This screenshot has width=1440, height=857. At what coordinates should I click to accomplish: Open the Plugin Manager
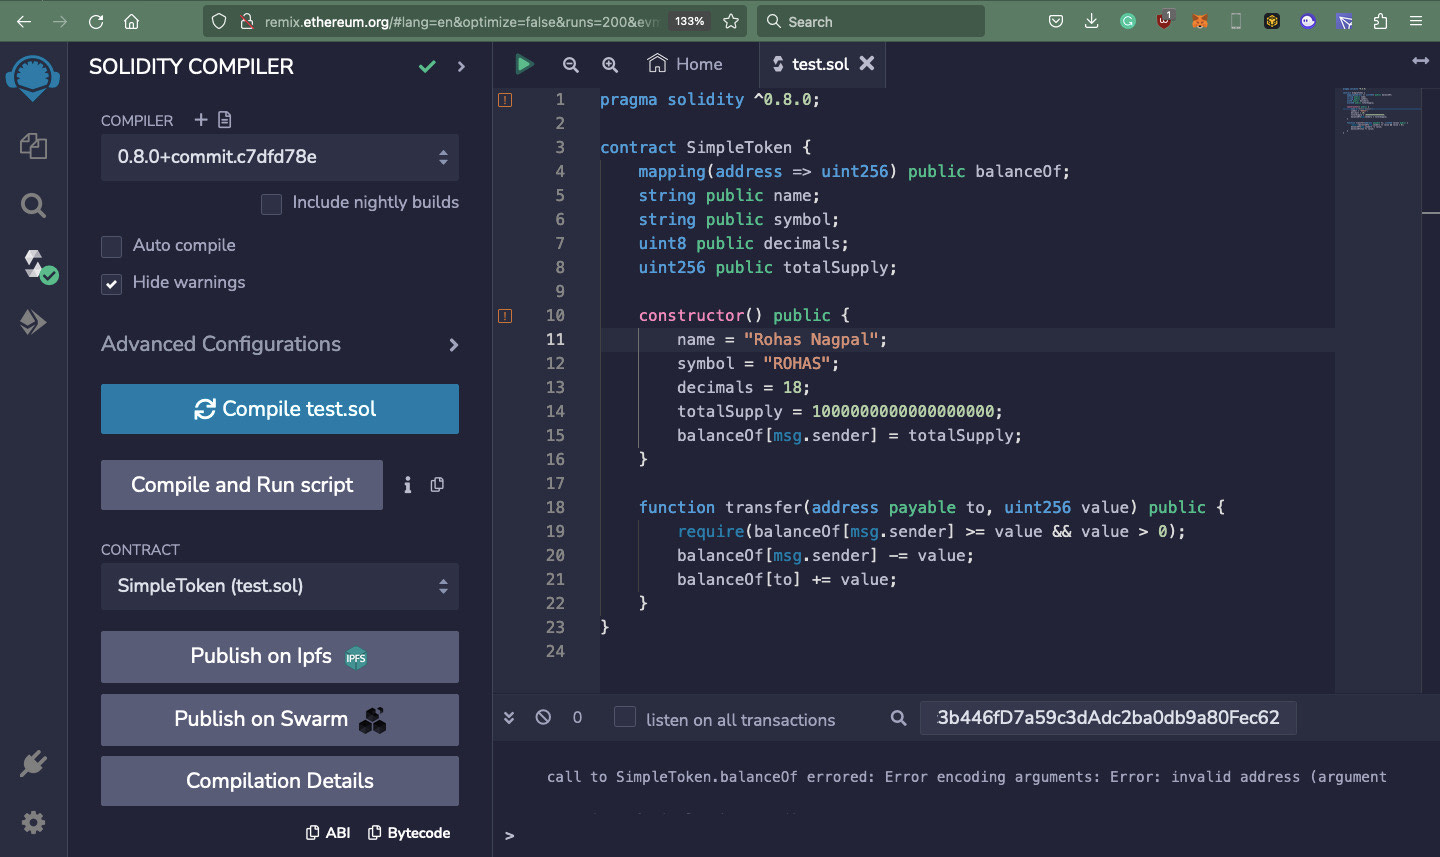pyautogui.click(x=33, y=763)
